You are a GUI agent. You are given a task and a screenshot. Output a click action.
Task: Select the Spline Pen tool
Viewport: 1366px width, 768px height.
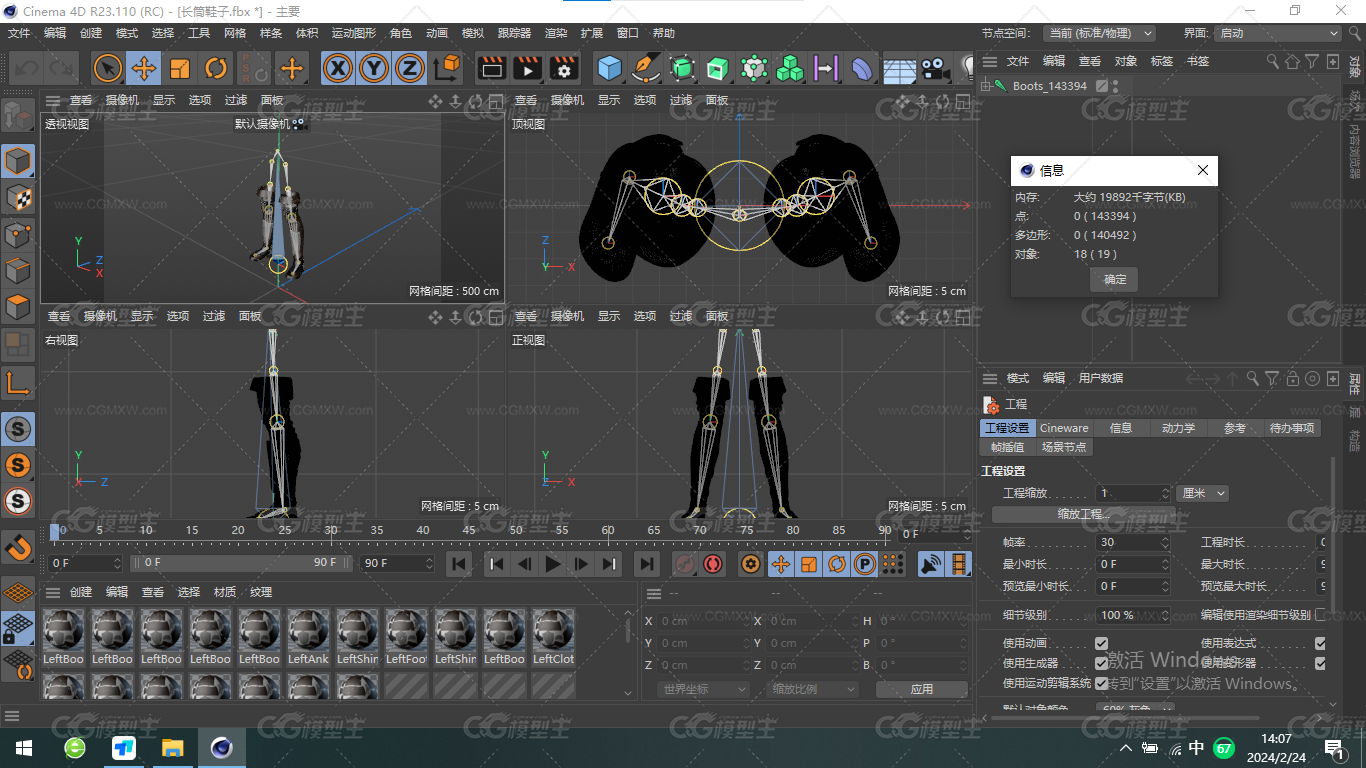[646, 68]
